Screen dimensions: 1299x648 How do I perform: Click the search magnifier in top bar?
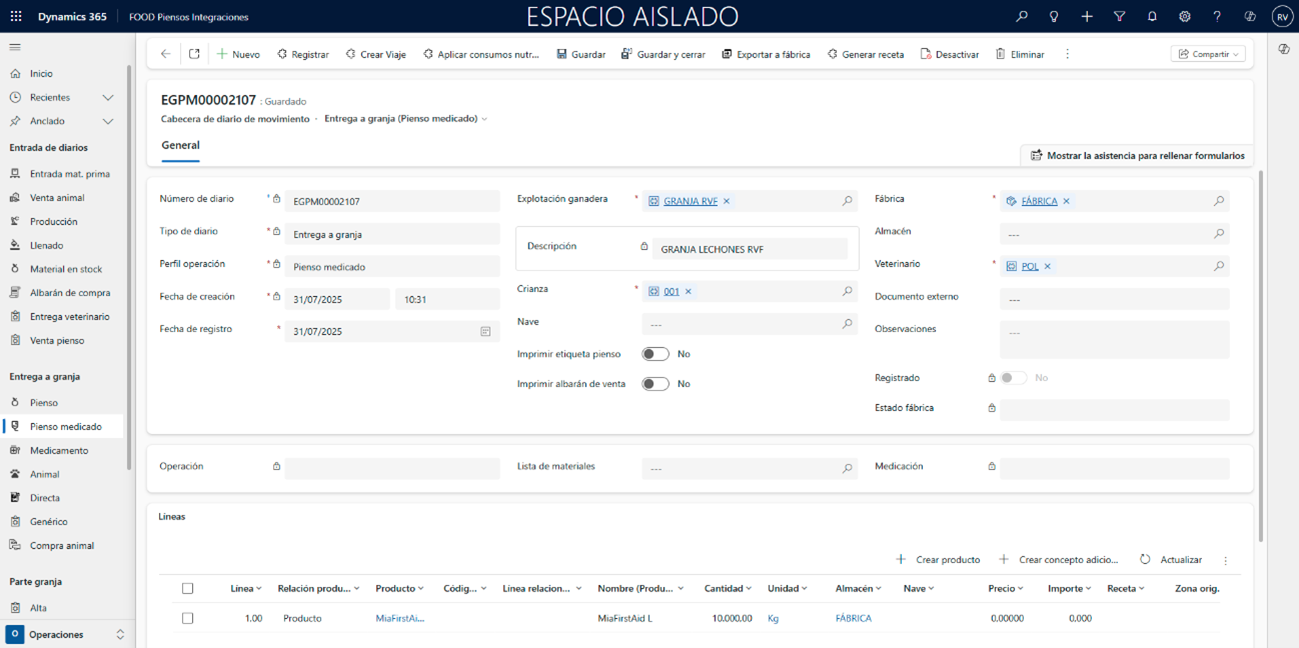click(1021, 17)
